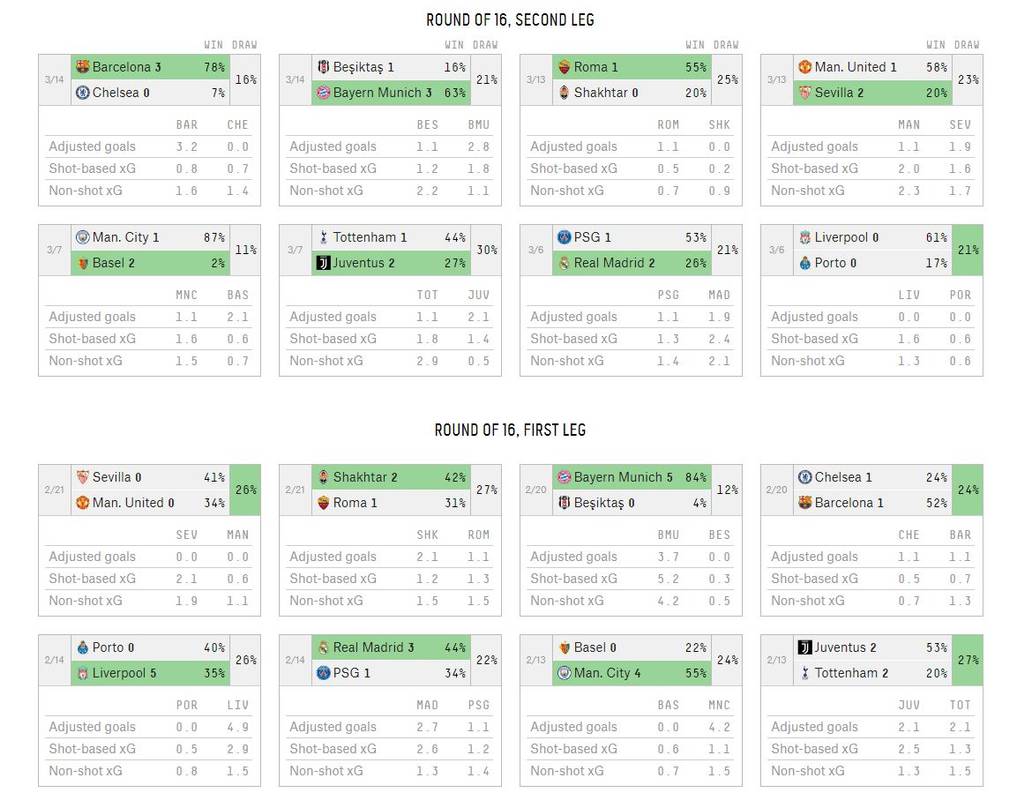Click the 21% draw cell for second-leg Liverpool–Porto
Image resolution: width=1024 pixels, height=812 pixels.
pos(968,250)
